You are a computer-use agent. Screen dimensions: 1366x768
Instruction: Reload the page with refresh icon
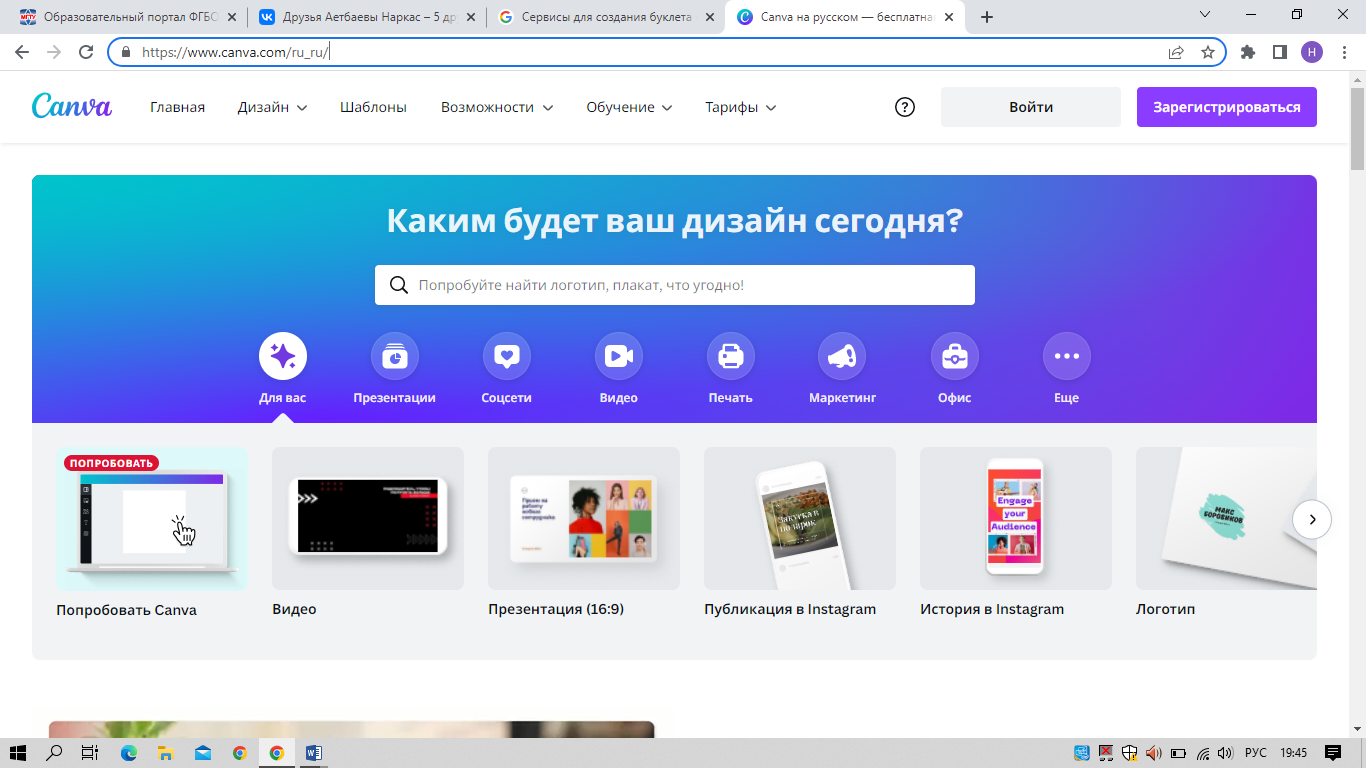(x=86, y=52)
